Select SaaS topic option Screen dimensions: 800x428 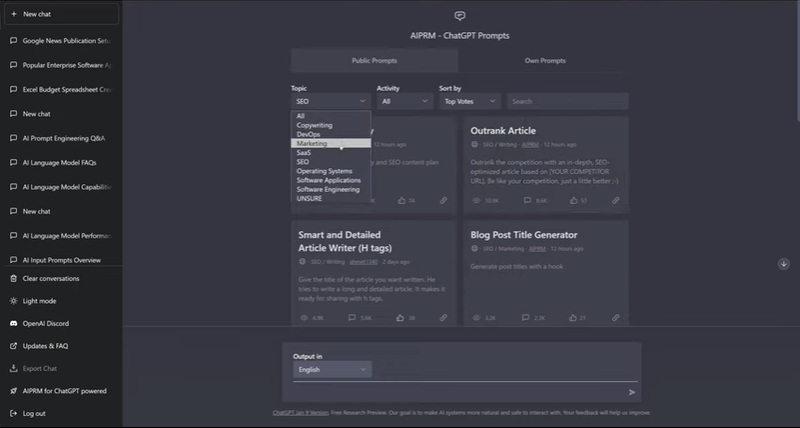(331, 153)
